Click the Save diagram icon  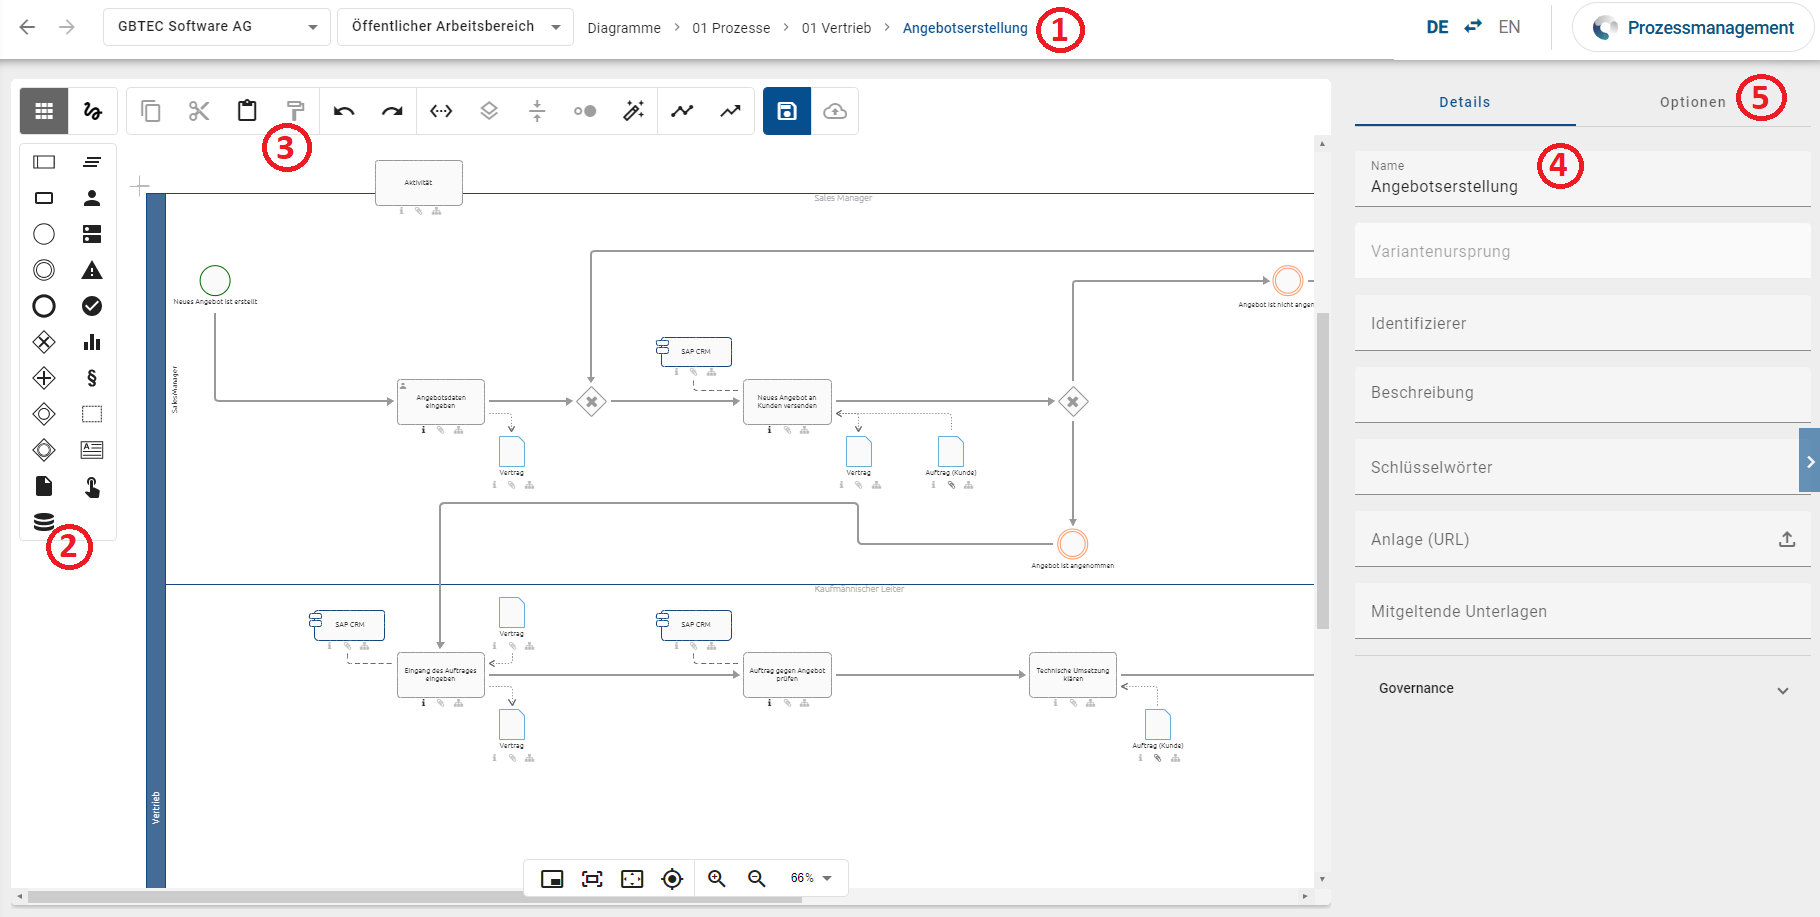[x=787, y=111]
